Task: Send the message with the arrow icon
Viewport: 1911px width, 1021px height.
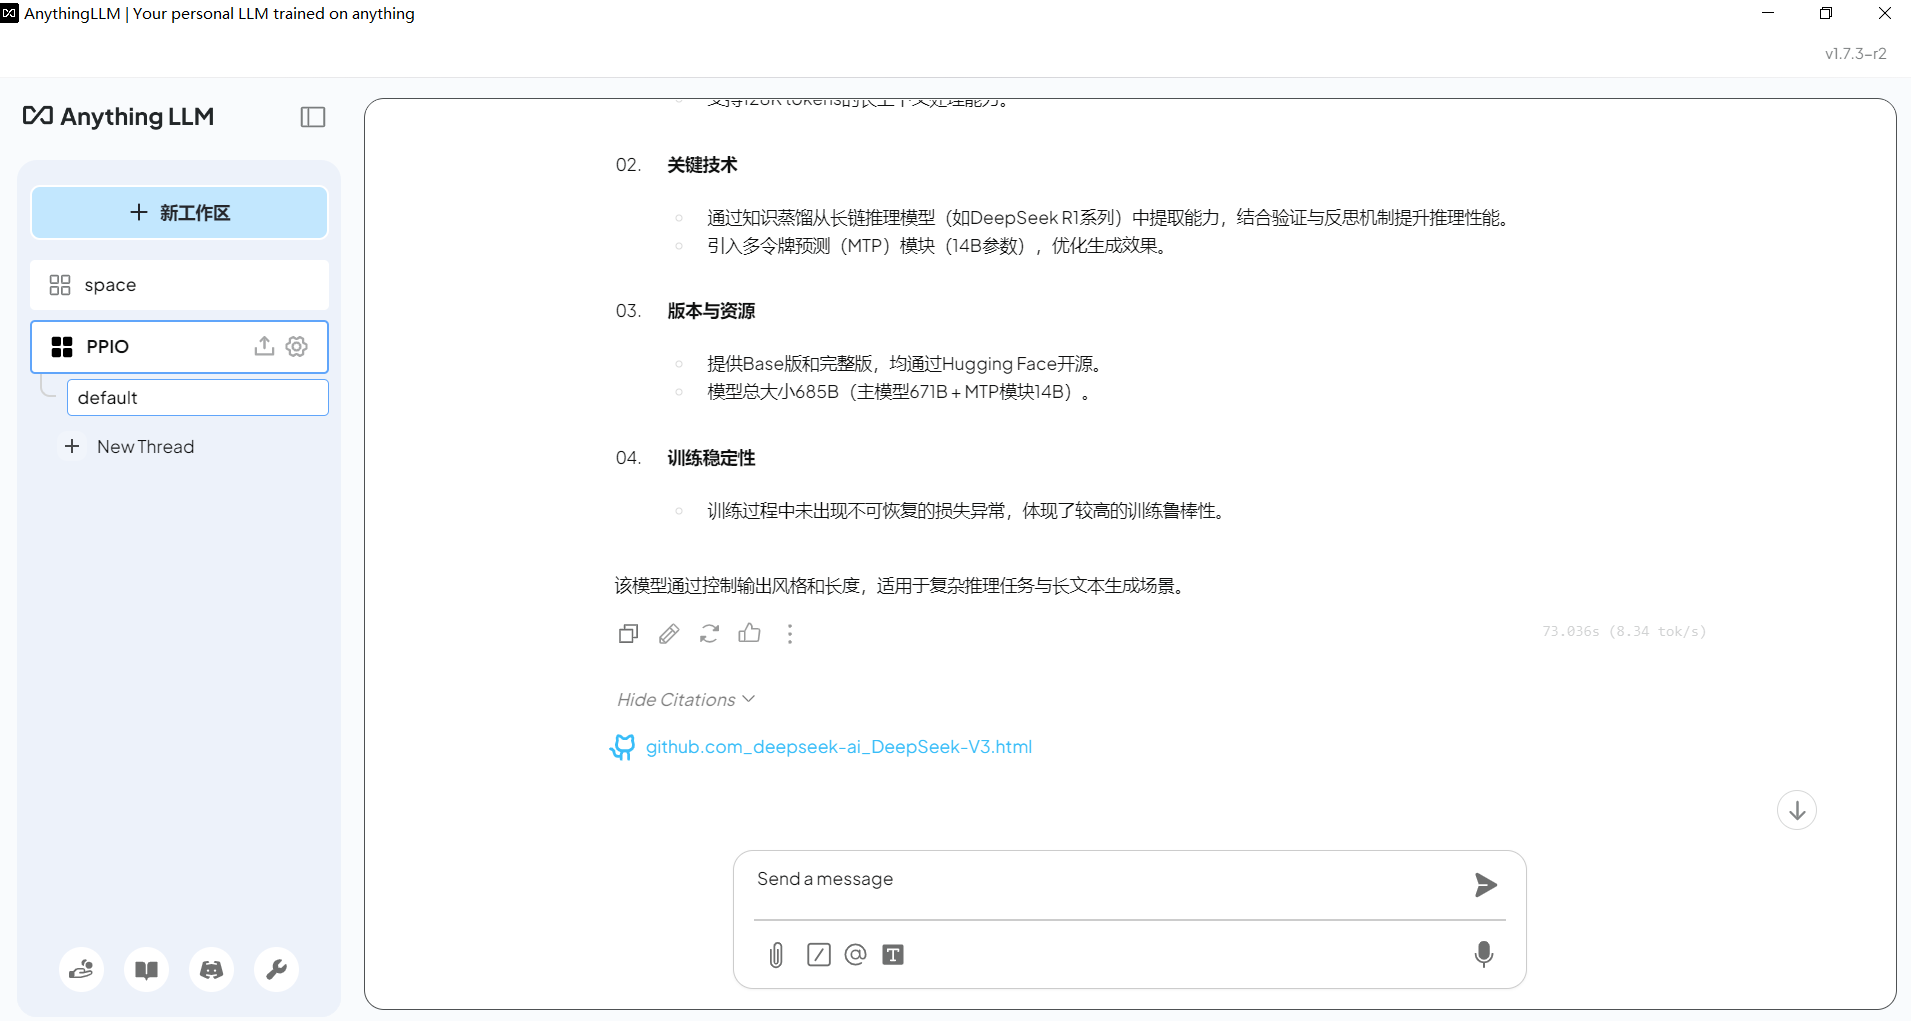Action: pos(1486,884)
